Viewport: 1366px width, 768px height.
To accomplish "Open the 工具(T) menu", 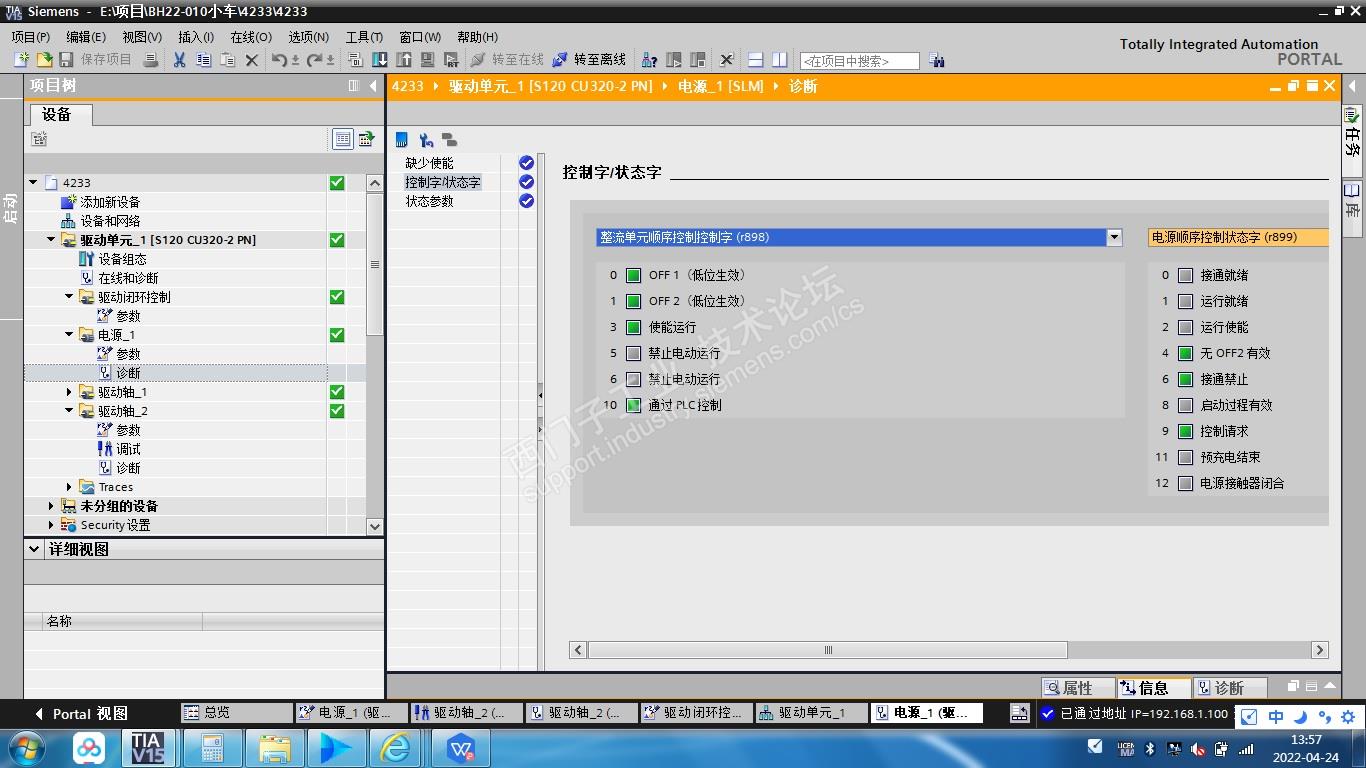I will click(x=364, y=37).
